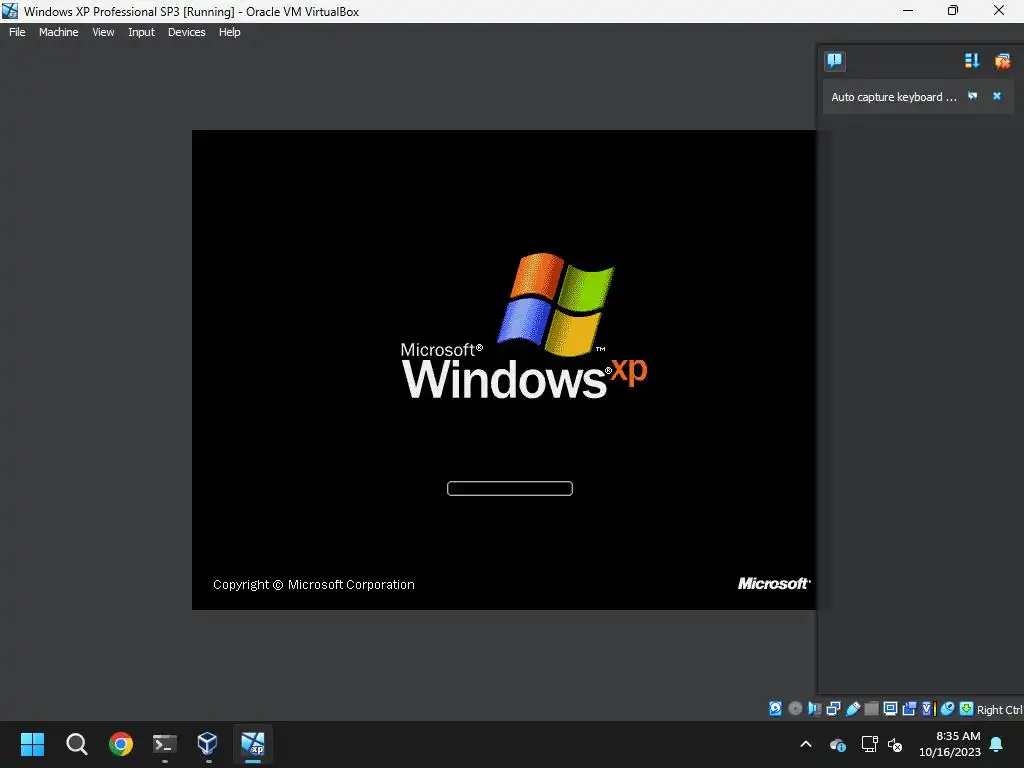1024x768 pixels.
Task: Click the display settings status icon
Action: (890, 709)
